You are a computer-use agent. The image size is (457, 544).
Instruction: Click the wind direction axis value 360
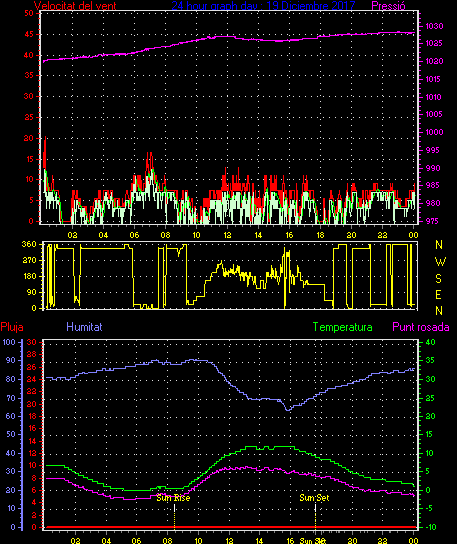[29, 245]
